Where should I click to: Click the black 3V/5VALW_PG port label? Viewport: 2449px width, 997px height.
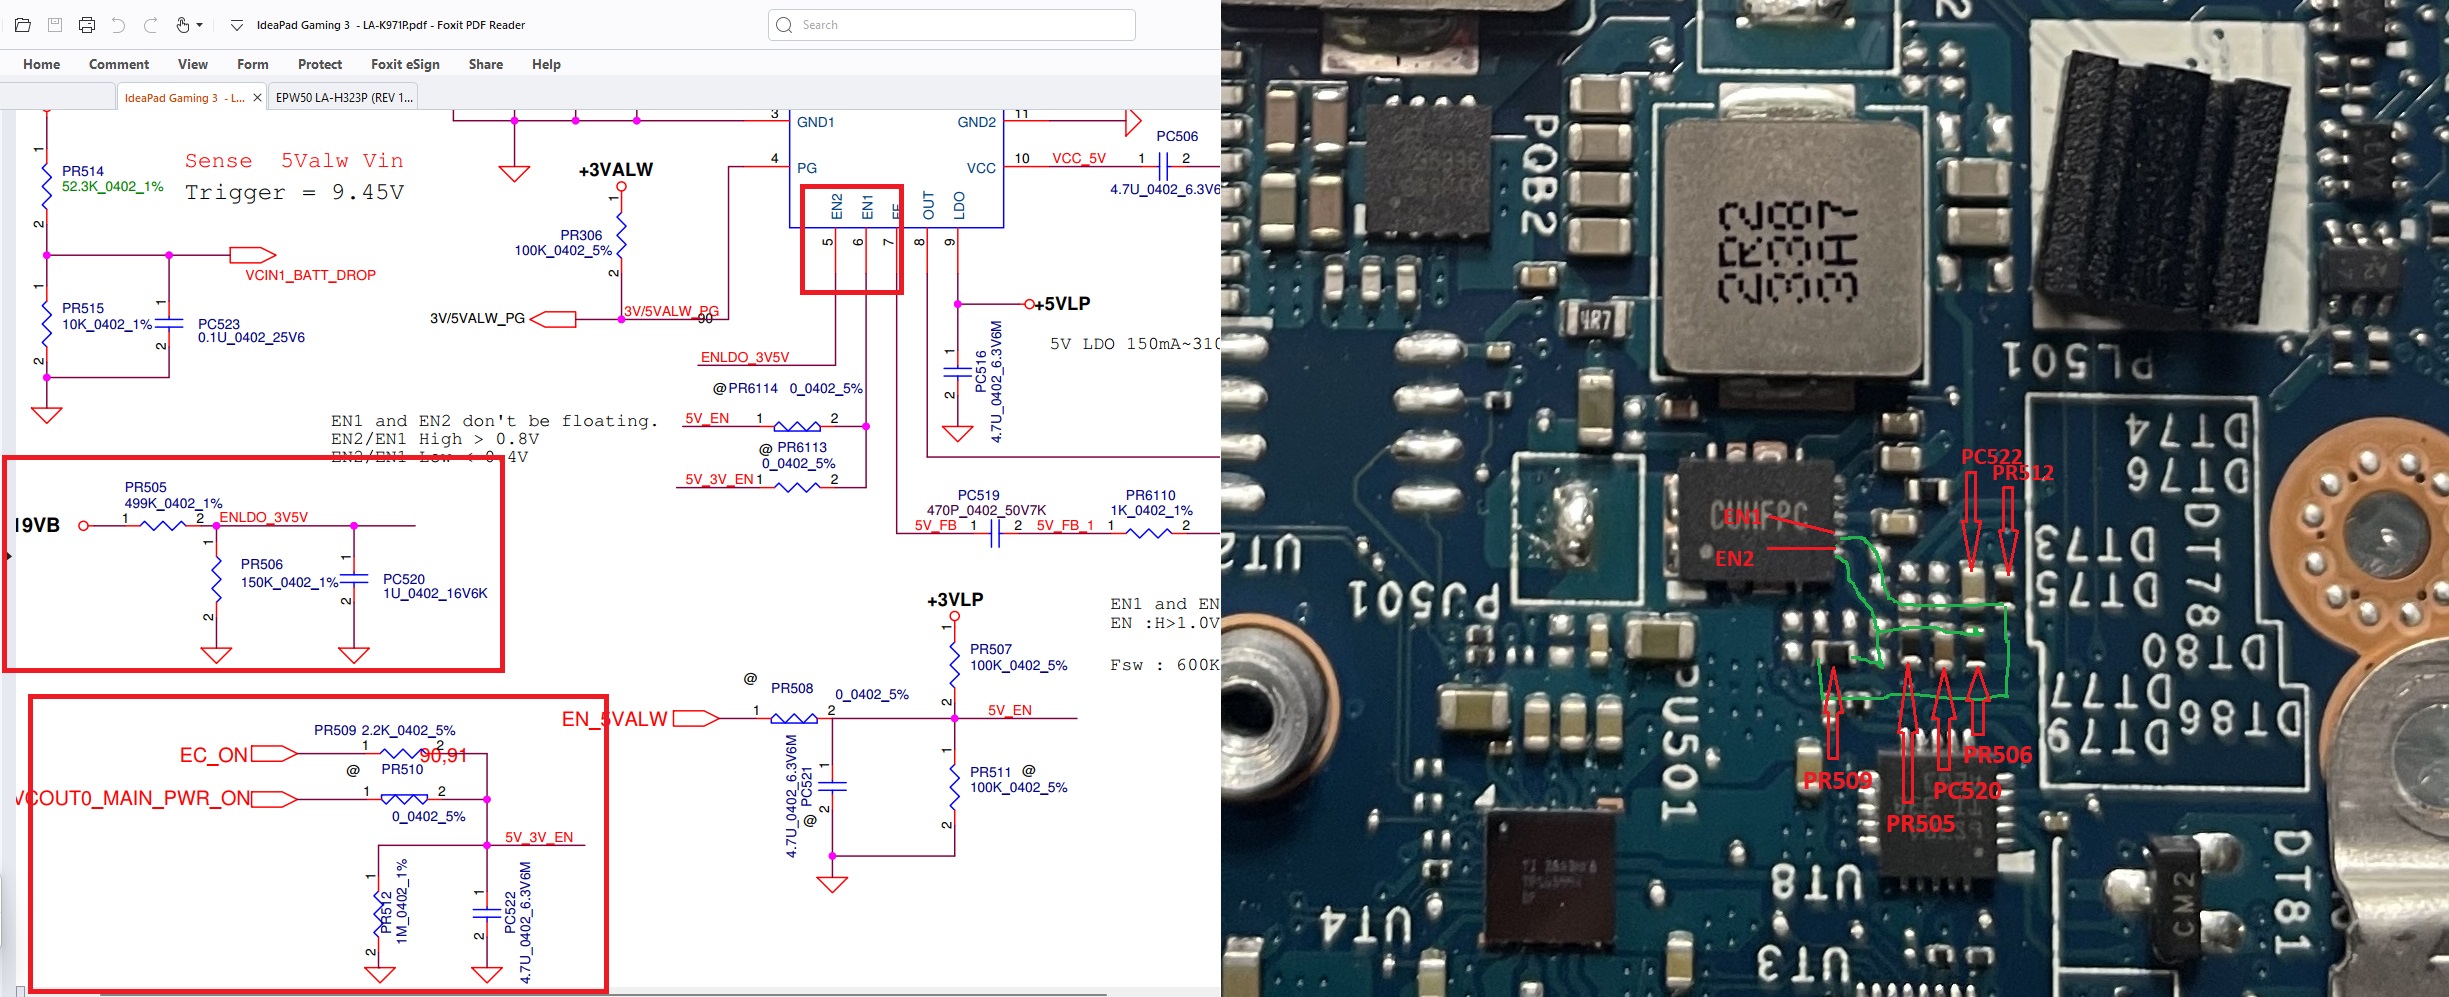(x=477, y=318)
